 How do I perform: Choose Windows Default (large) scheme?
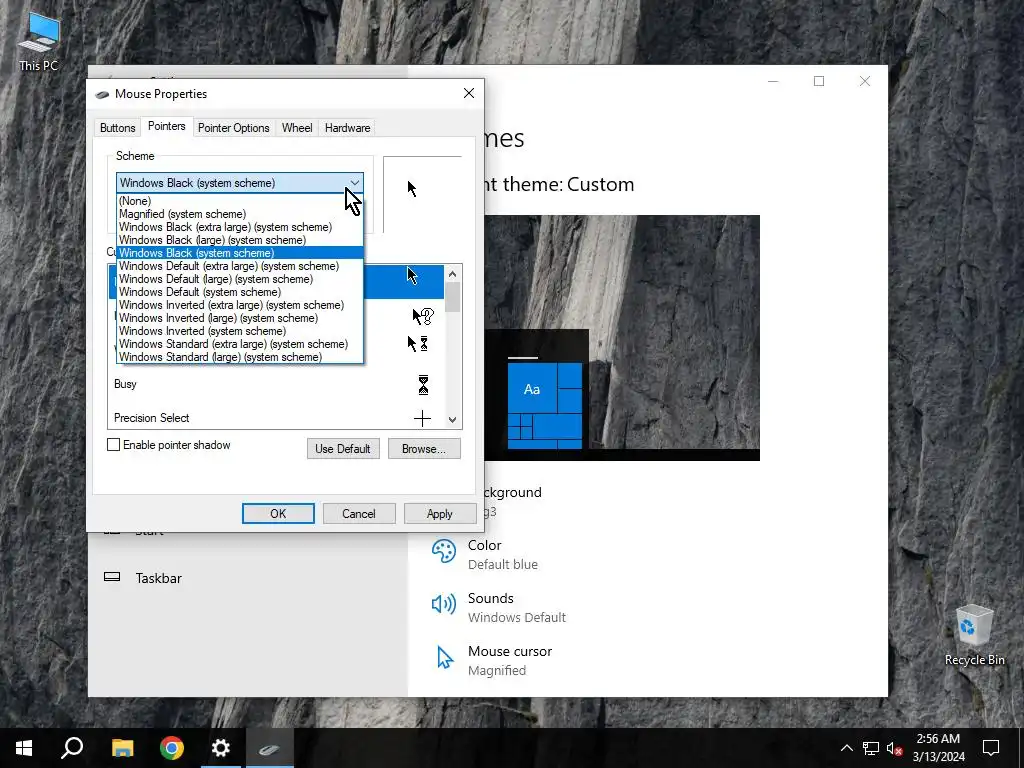tap(240, 280)
